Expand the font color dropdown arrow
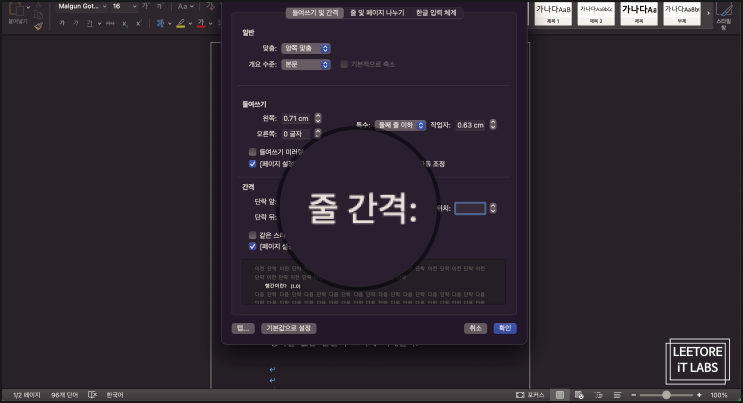This screenshot has width=743, height=403. tap(210, 23)
